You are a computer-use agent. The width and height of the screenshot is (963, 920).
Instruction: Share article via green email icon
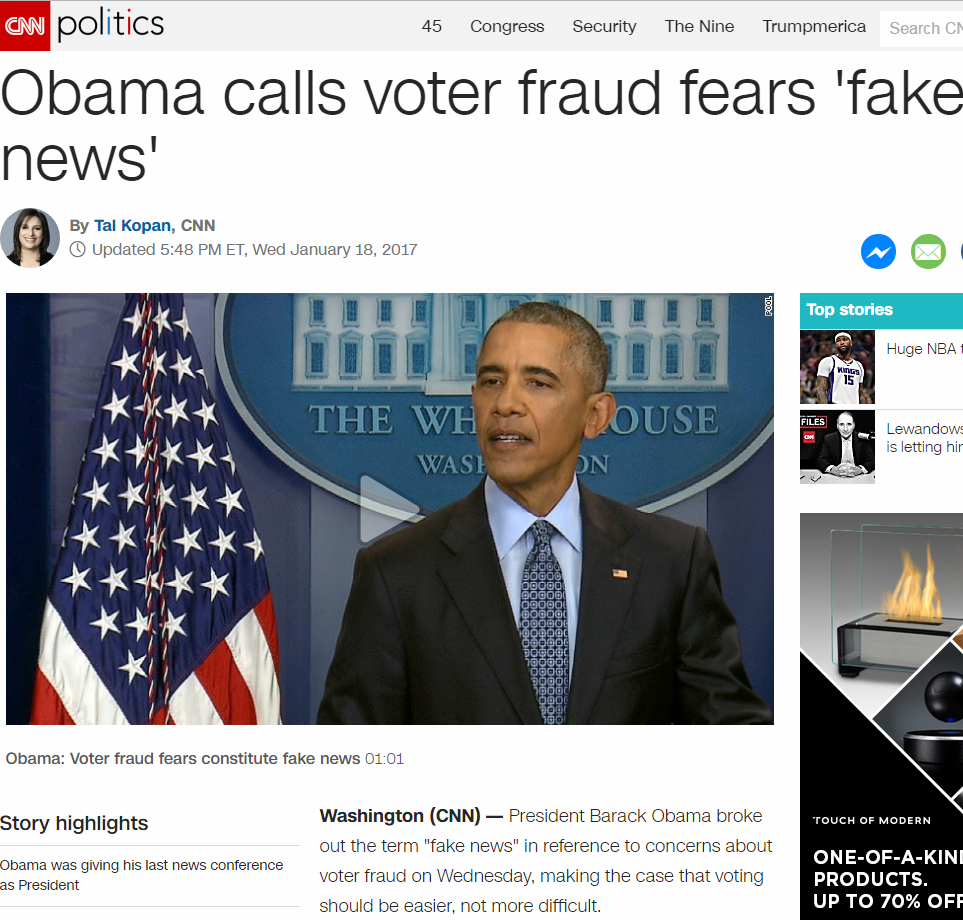pos(928,252)
